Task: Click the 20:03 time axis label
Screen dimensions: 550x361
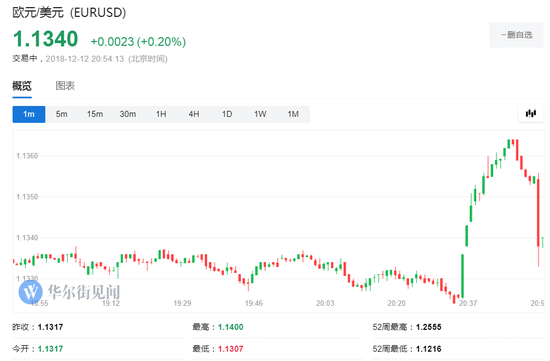Action: pyautogui.click(x=325, y=303)
